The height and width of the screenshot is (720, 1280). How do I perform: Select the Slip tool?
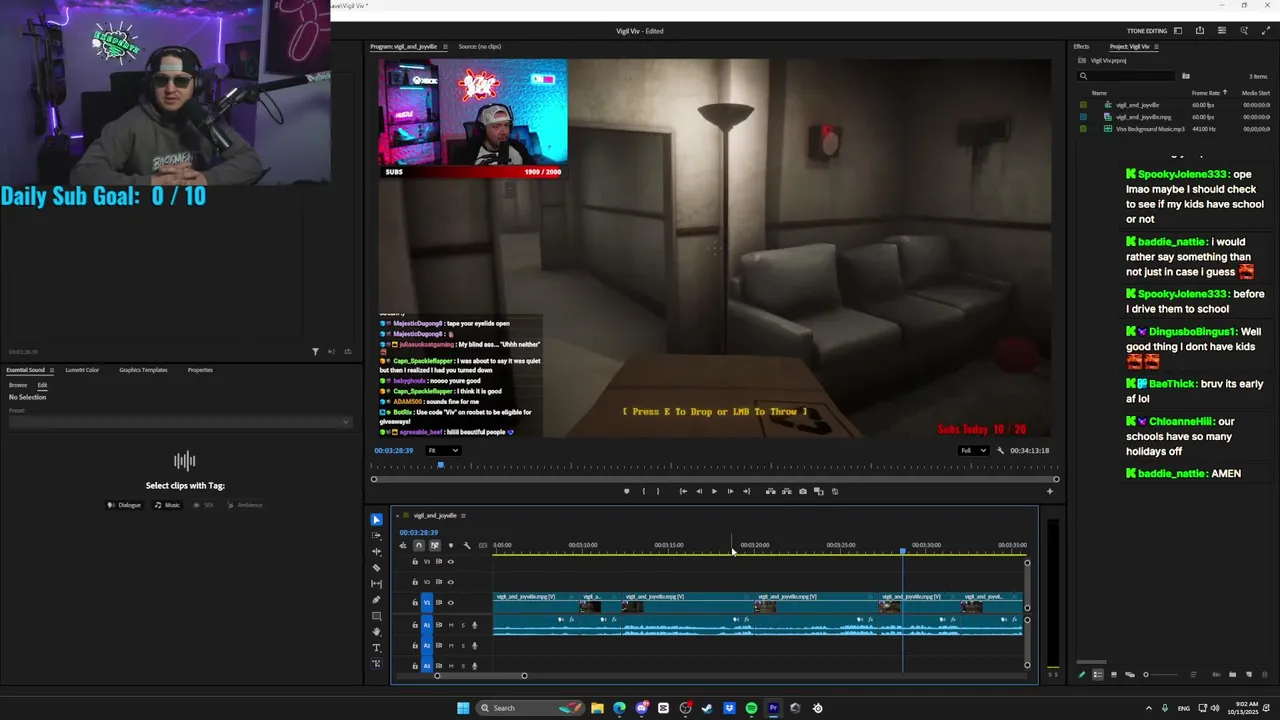(376, 583)
